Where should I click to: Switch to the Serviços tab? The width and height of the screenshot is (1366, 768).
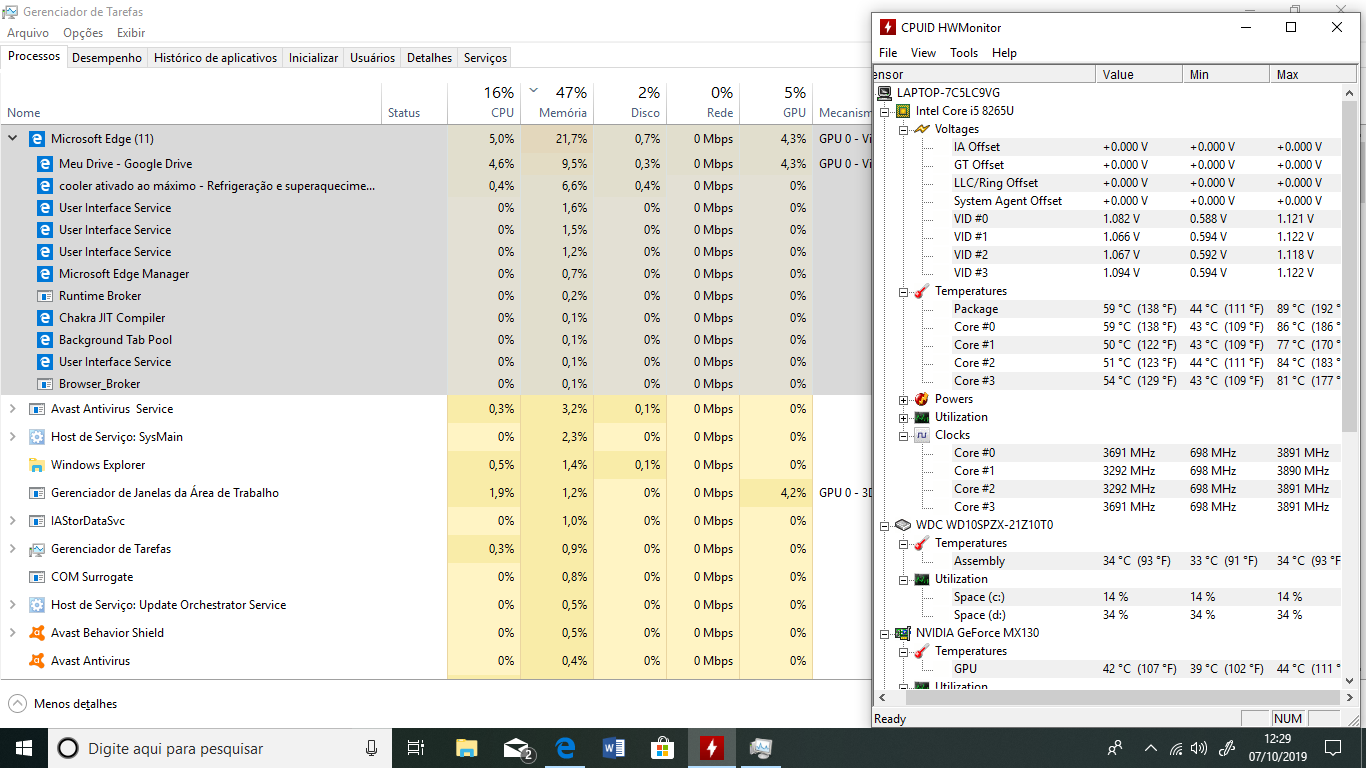485,58
